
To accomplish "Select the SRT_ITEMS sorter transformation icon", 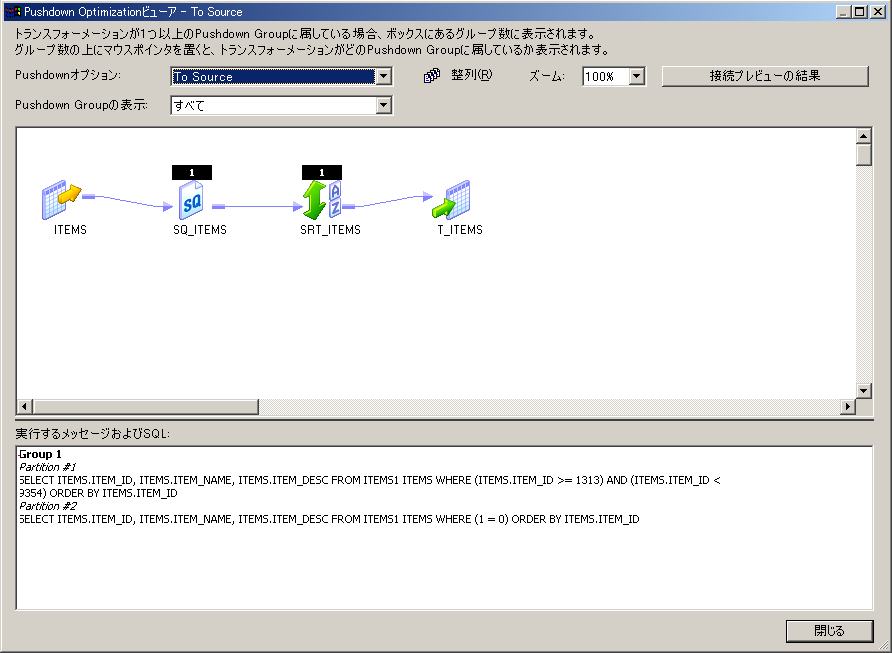I will pyautogui.click(x=322, y=200).
